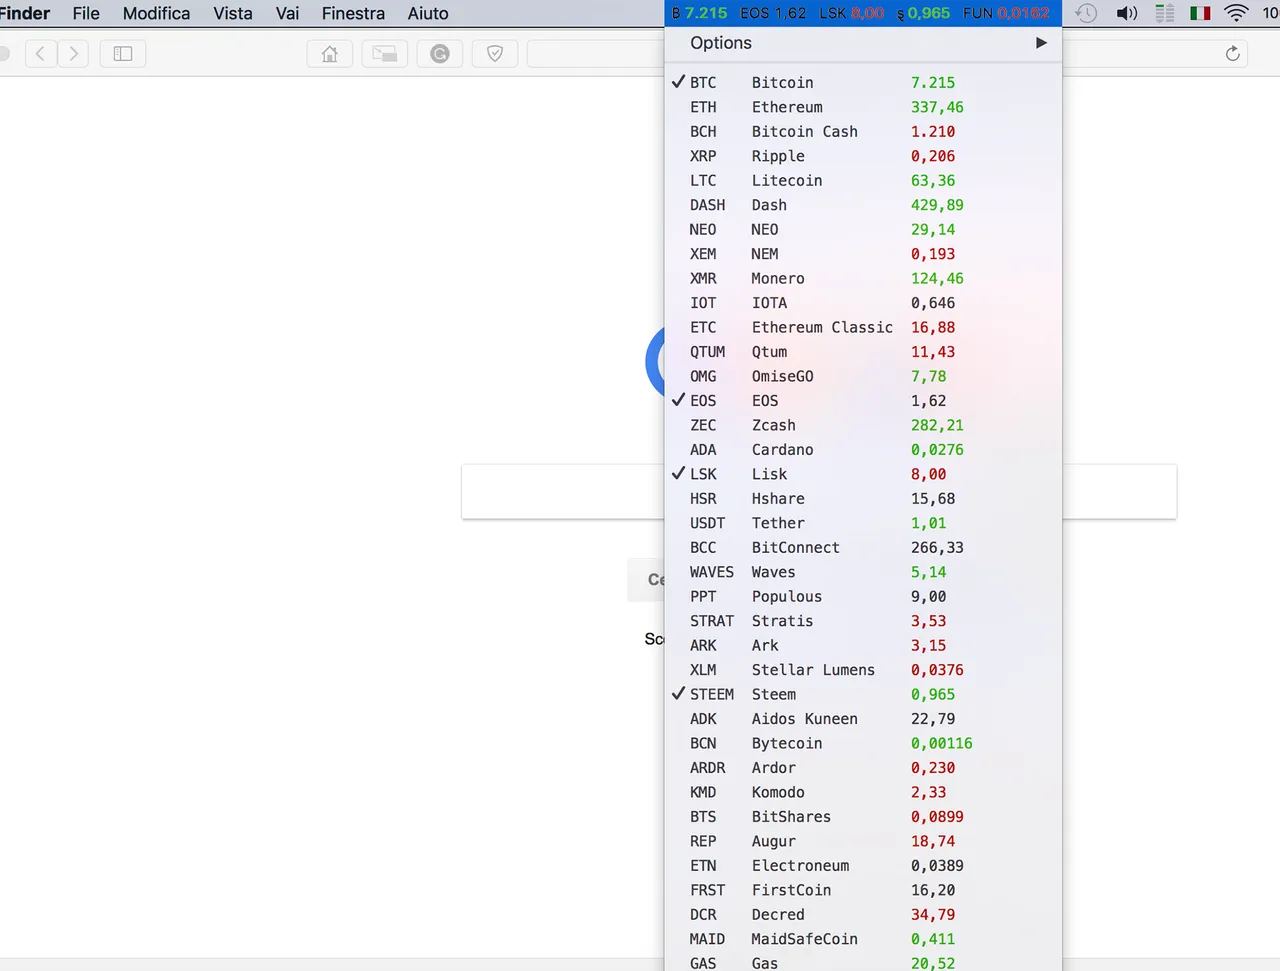Select the ETN Electroneum row
The image size is (1280, 971).
[x=863, y=866]
